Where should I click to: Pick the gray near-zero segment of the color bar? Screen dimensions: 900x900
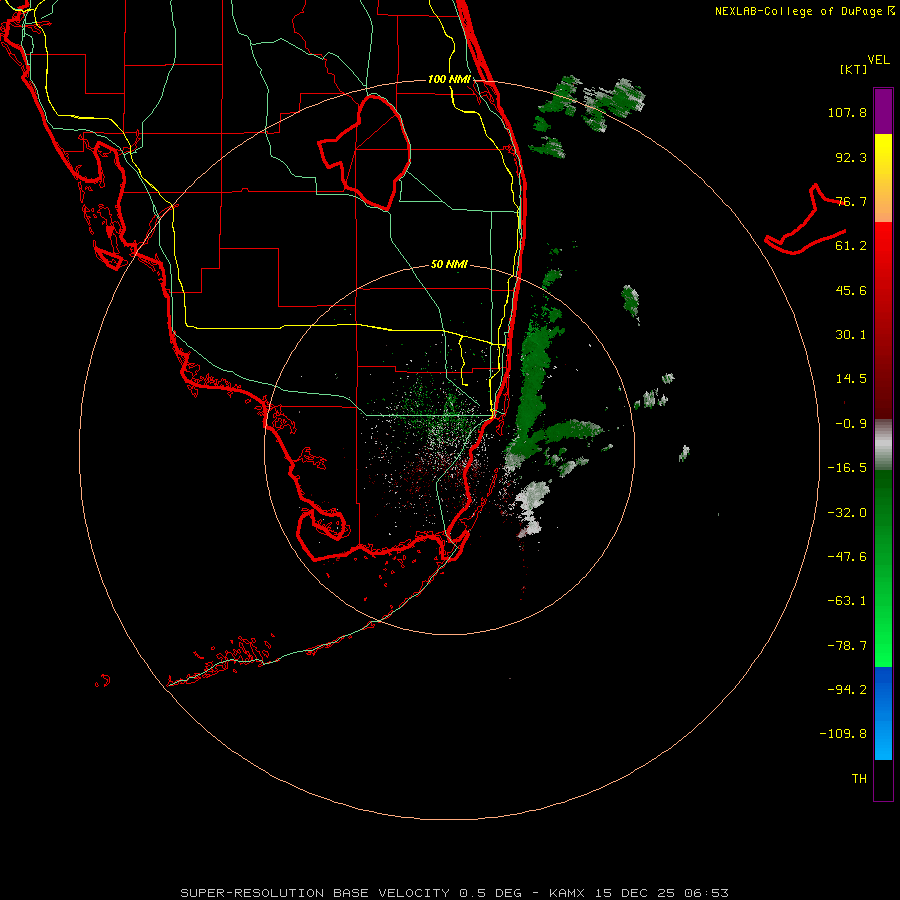coord(883,444)
